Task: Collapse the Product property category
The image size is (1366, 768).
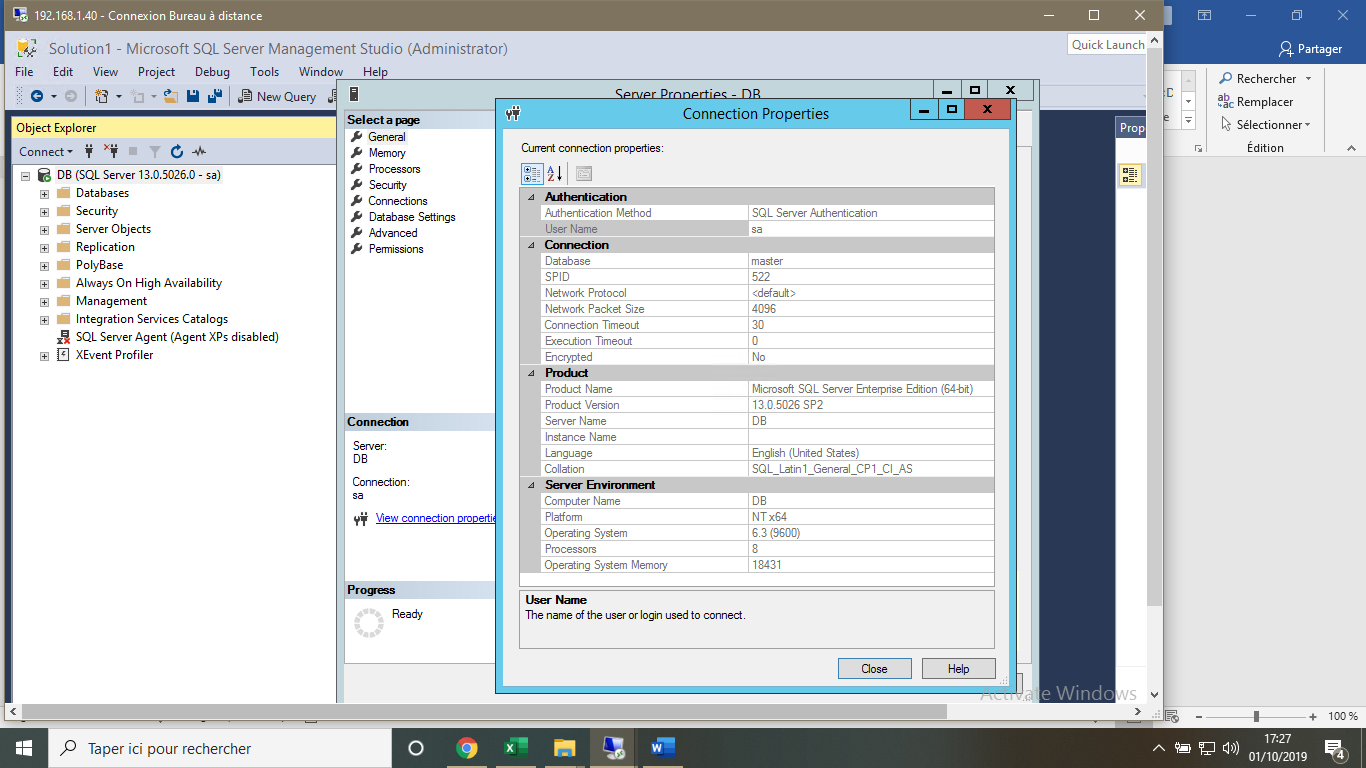Action: (x=529, y=373)
